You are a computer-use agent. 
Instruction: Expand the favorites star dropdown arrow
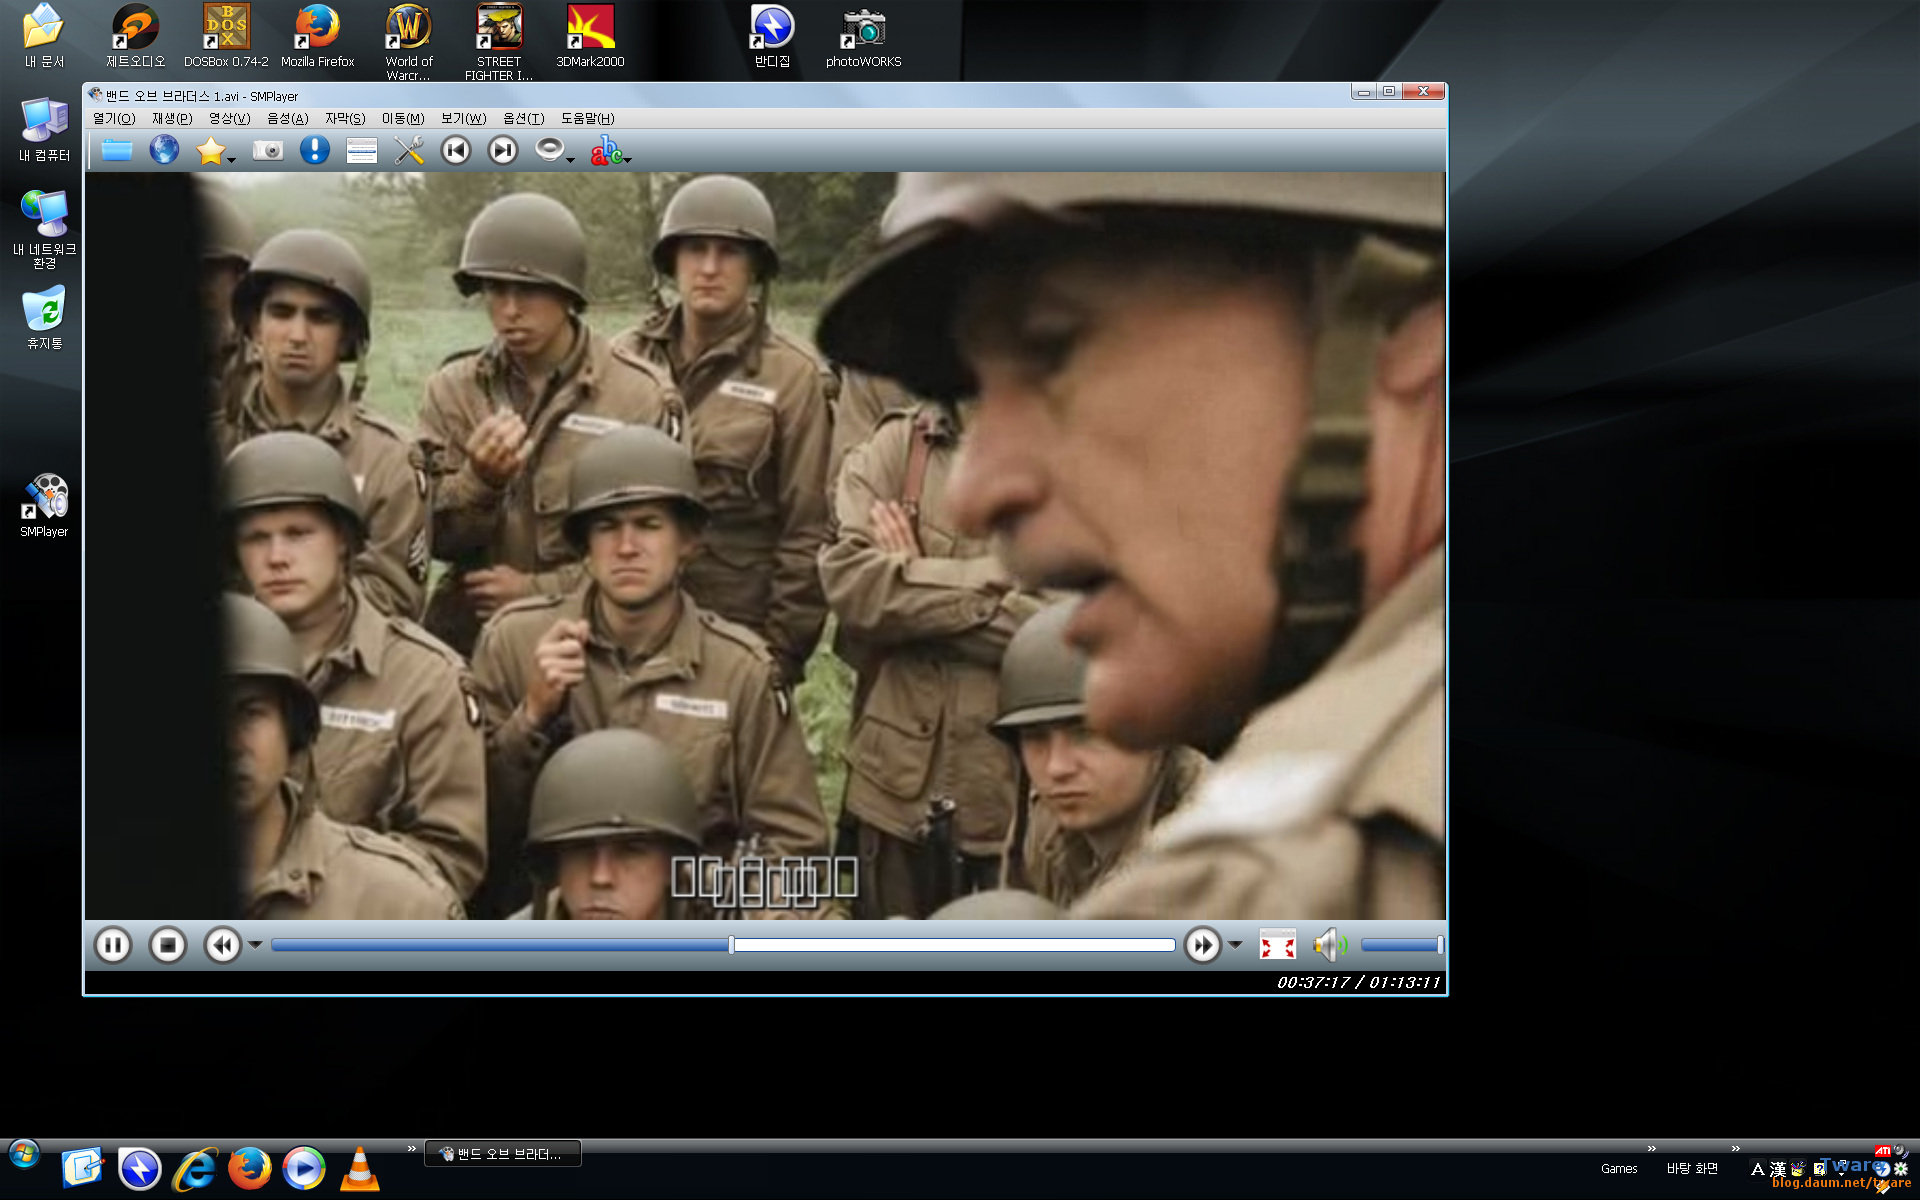coord(232,159)
